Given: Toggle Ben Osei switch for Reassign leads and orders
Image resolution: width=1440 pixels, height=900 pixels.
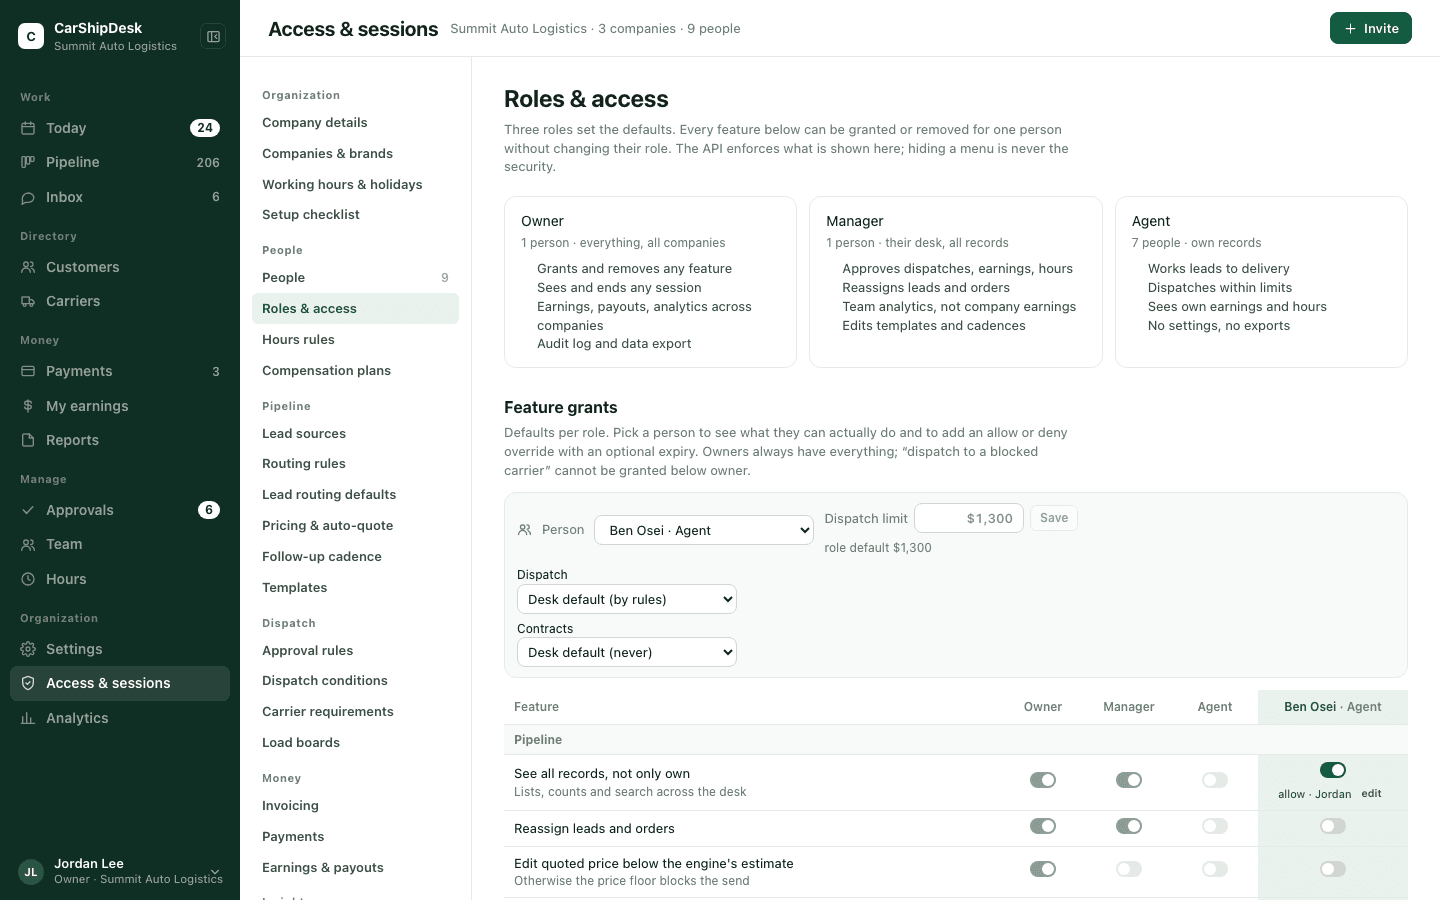Looking at the screenshot, I should click(1333, 826).
